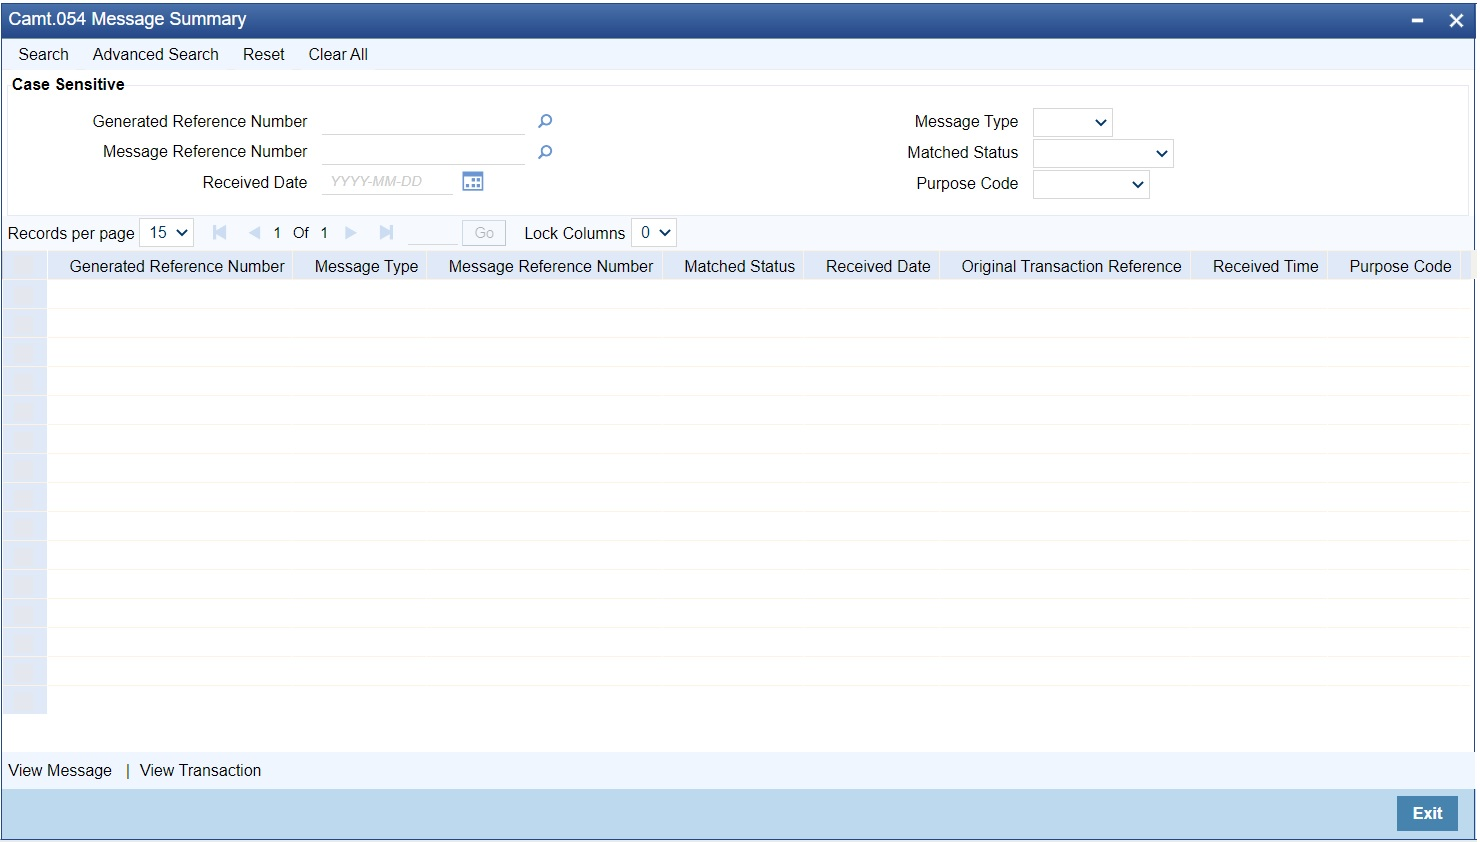The height and width of the screenshot is (842, 1480).
Task: Go to last page of records
Action: tap(386, 233)
